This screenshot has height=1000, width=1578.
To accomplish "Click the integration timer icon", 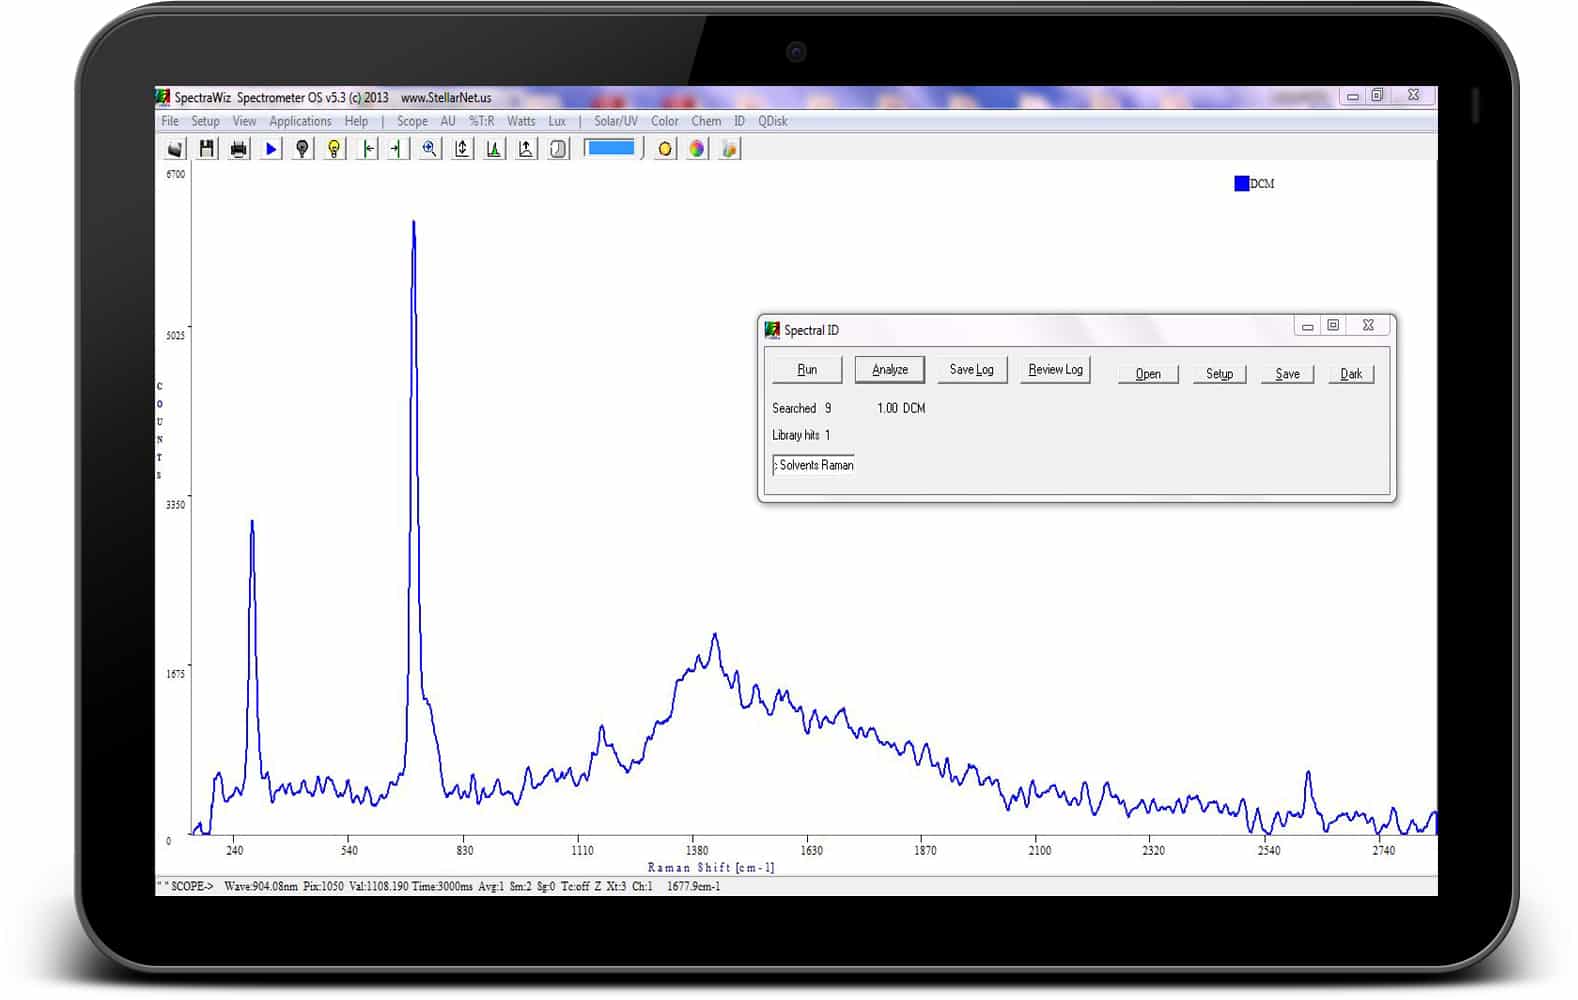I will (x=558, y=149).
